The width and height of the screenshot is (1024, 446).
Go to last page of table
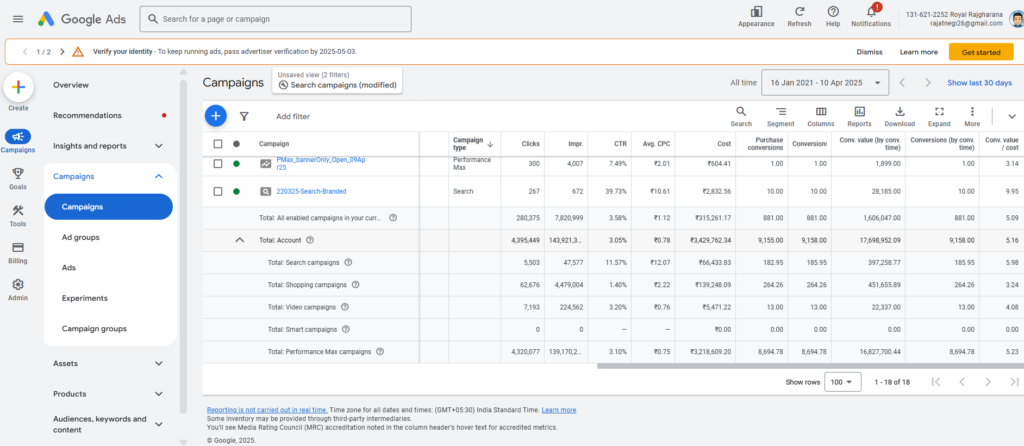tap(1014, 382)
